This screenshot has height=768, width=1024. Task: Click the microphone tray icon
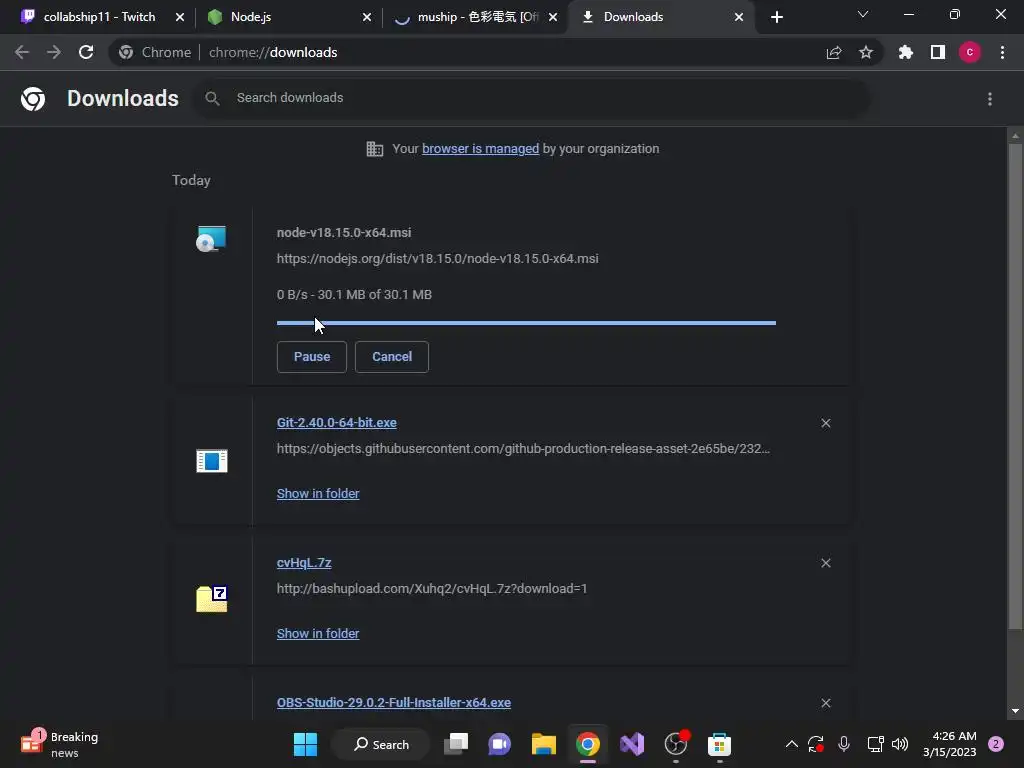click(x=844, y=744)
